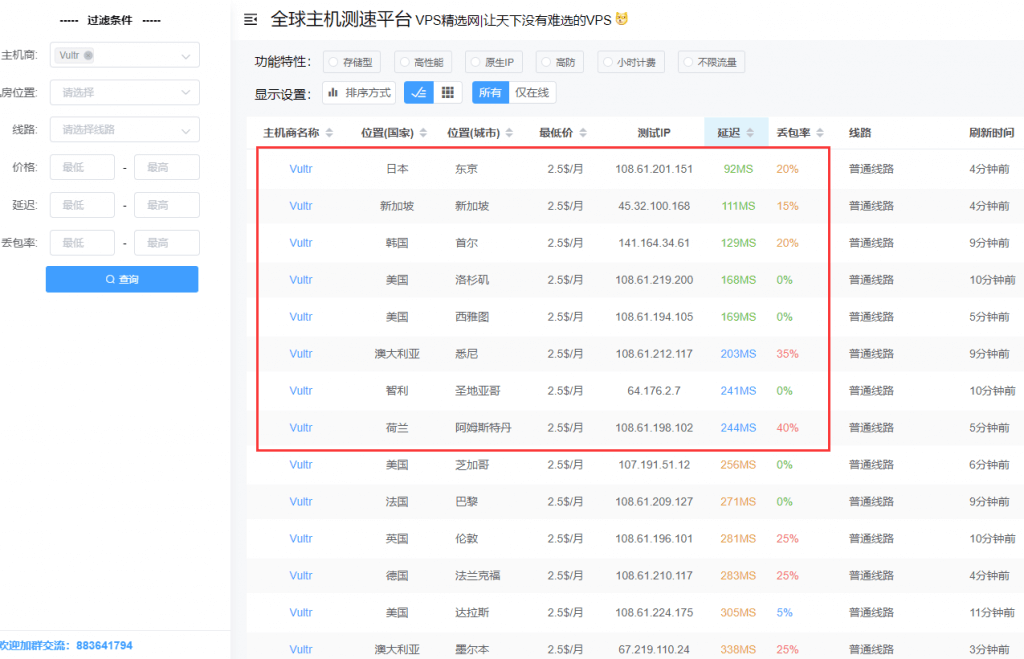The image size is (1024, 659).
Task: Open the 主机商 provider dropdown
Action: [125, 56]
